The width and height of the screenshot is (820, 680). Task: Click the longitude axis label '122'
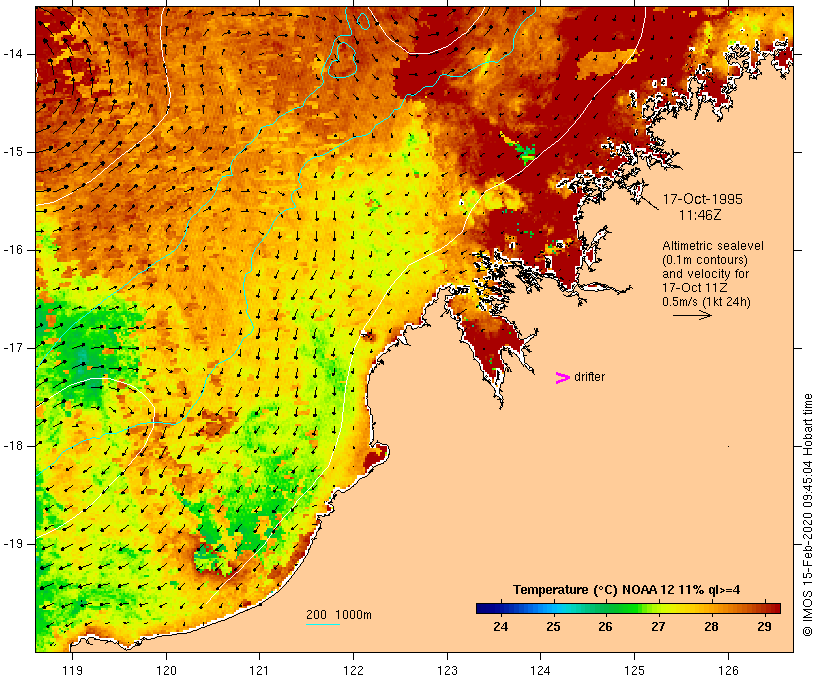(x=354, y=670)
